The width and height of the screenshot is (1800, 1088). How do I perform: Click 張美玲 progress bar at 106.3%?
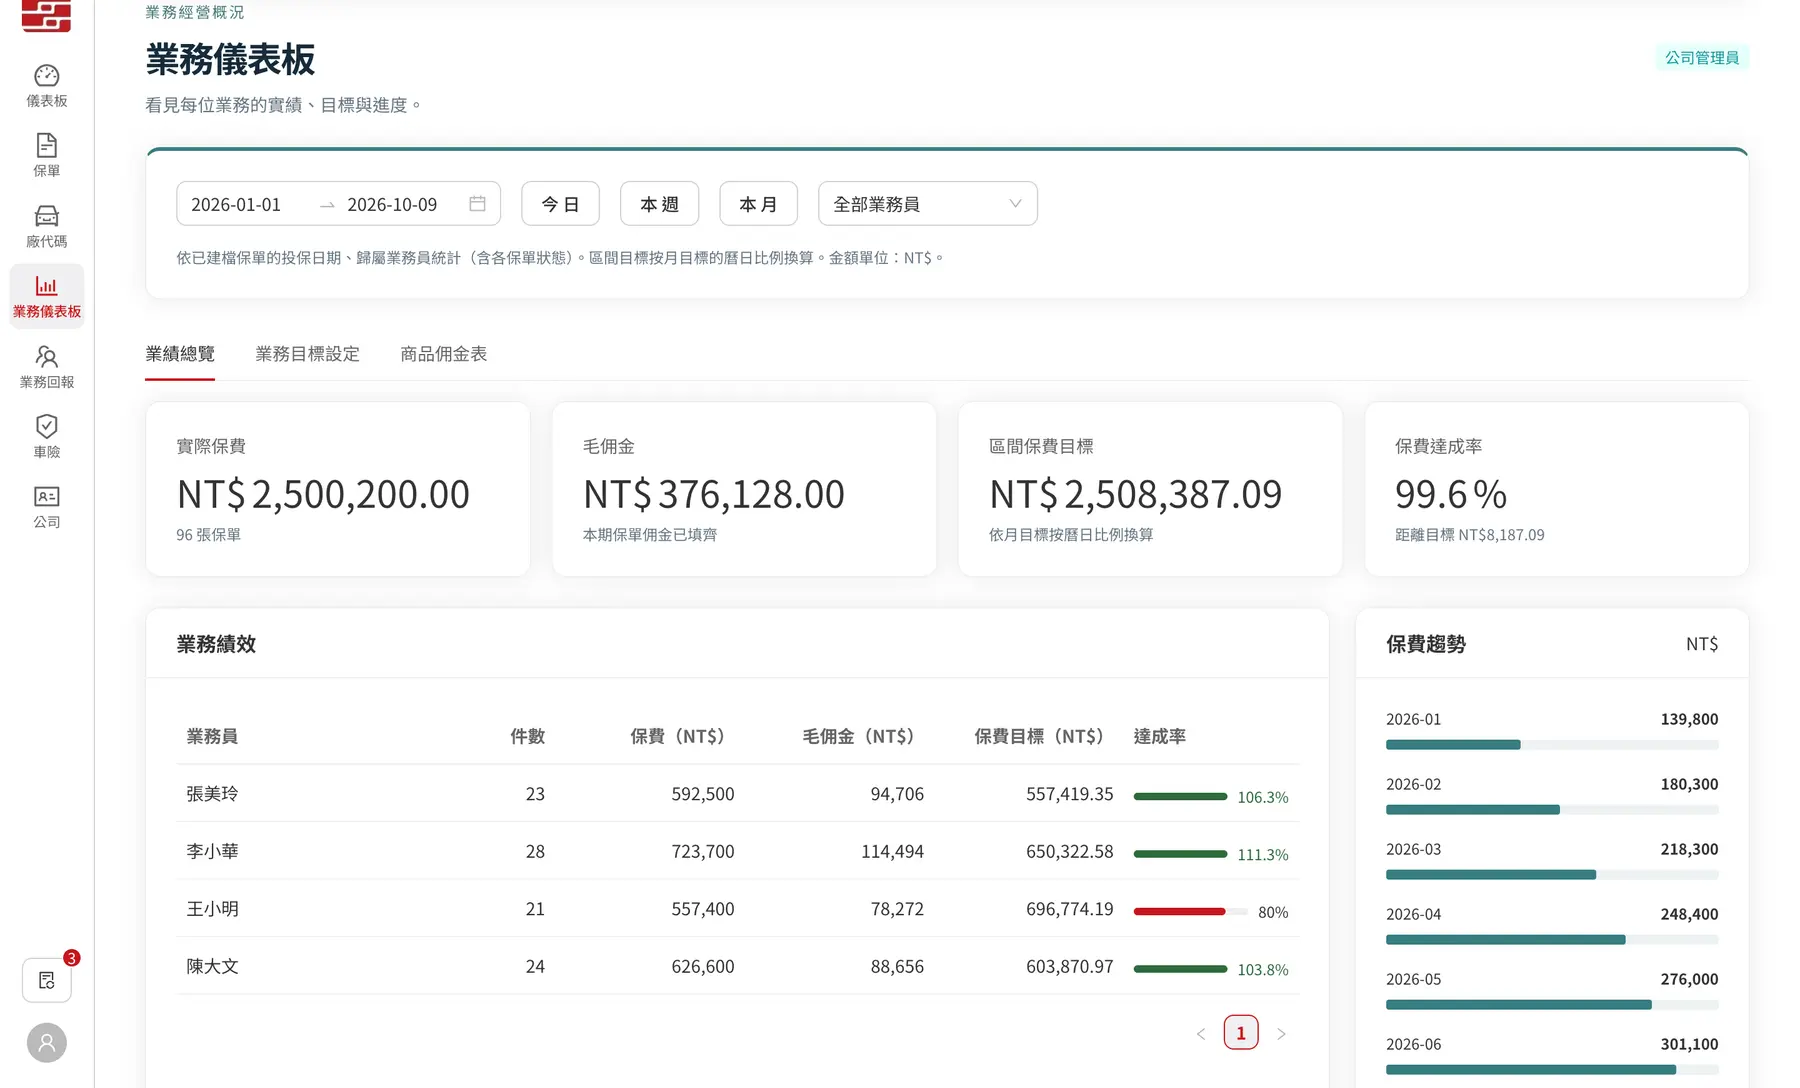coord(1180,797)
